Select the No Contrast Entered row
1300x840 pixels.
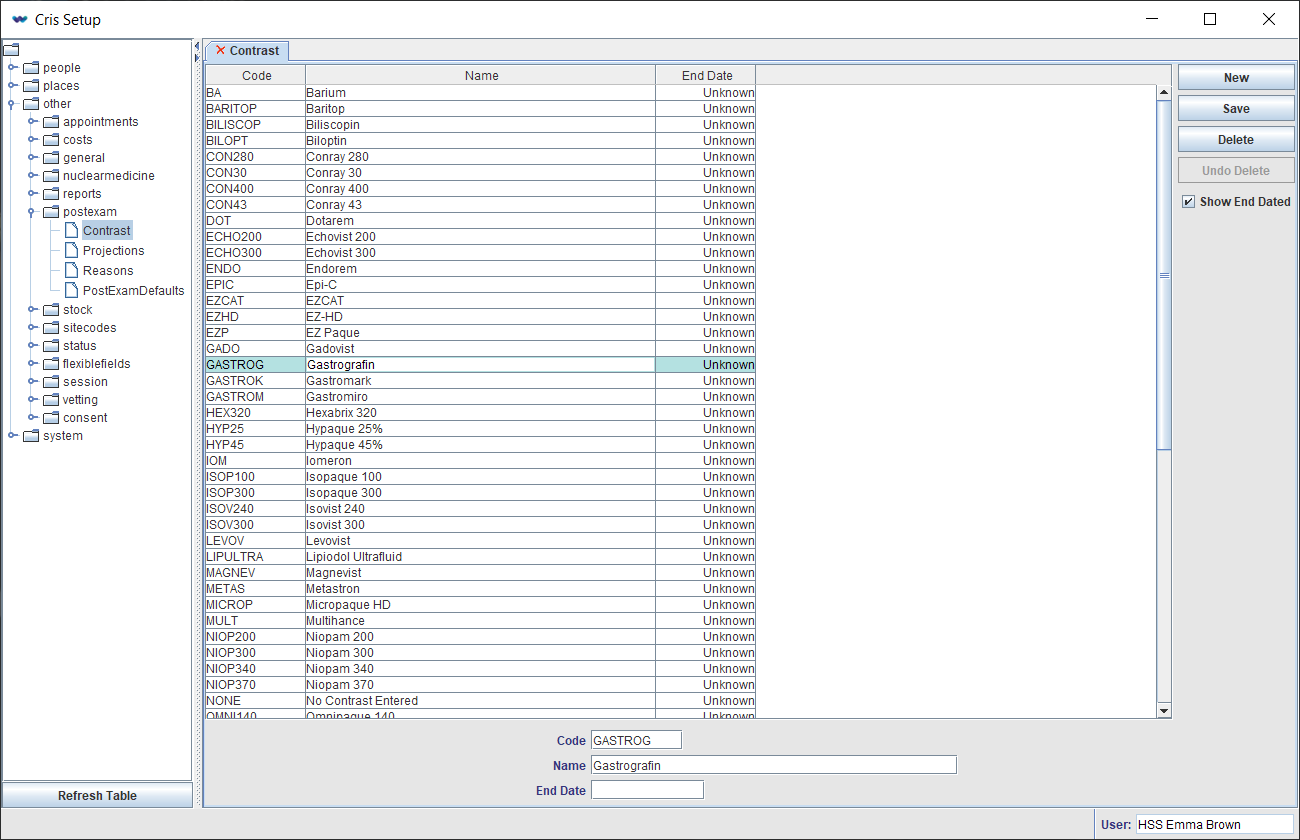480,701
